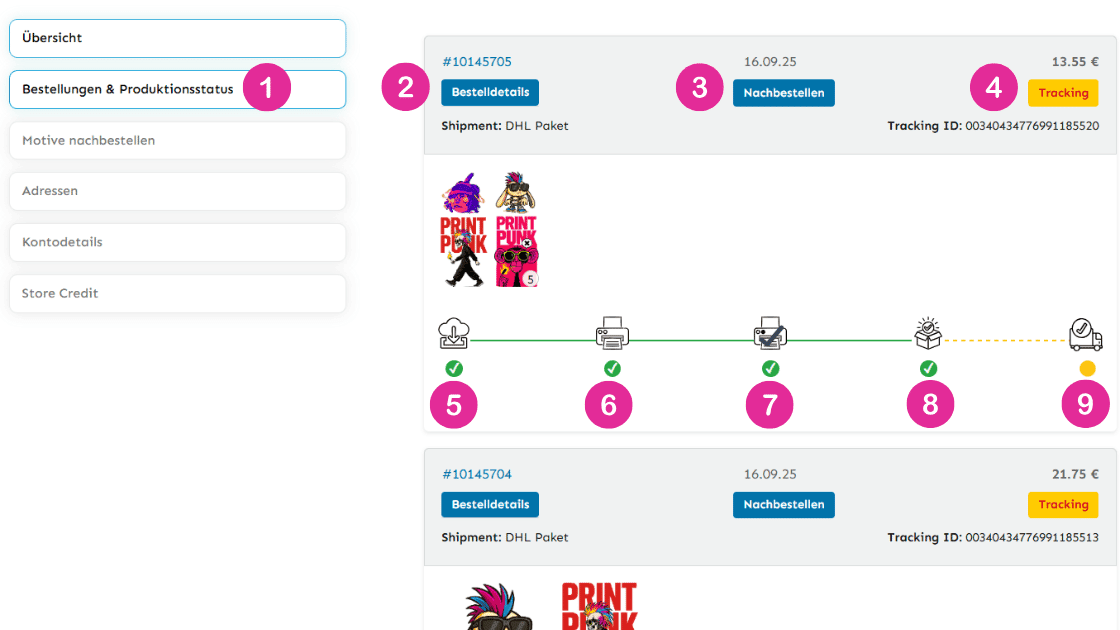The width and height of the screenshot is (1120, 630).
Task: Click Nachbestellen for order #10145705
Action: (784, 93)
